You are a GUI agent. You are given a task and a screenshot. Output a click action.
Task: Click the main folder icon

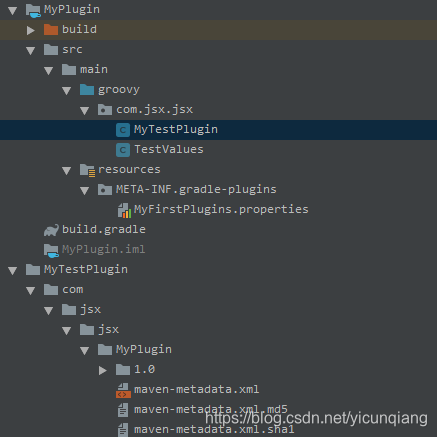tap(69, 69)
